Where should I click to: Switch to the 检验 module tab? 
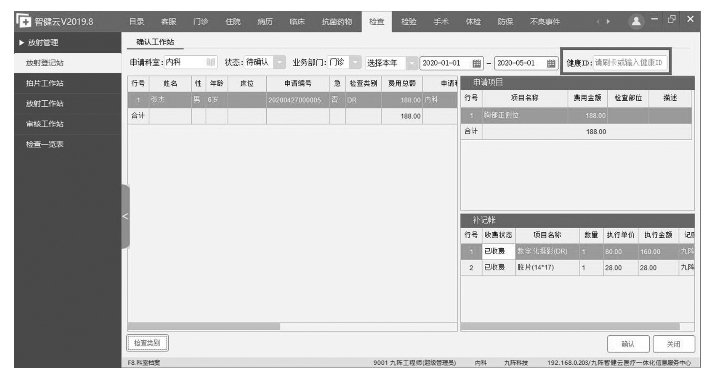pyautogui.click(x=409, y=22)
